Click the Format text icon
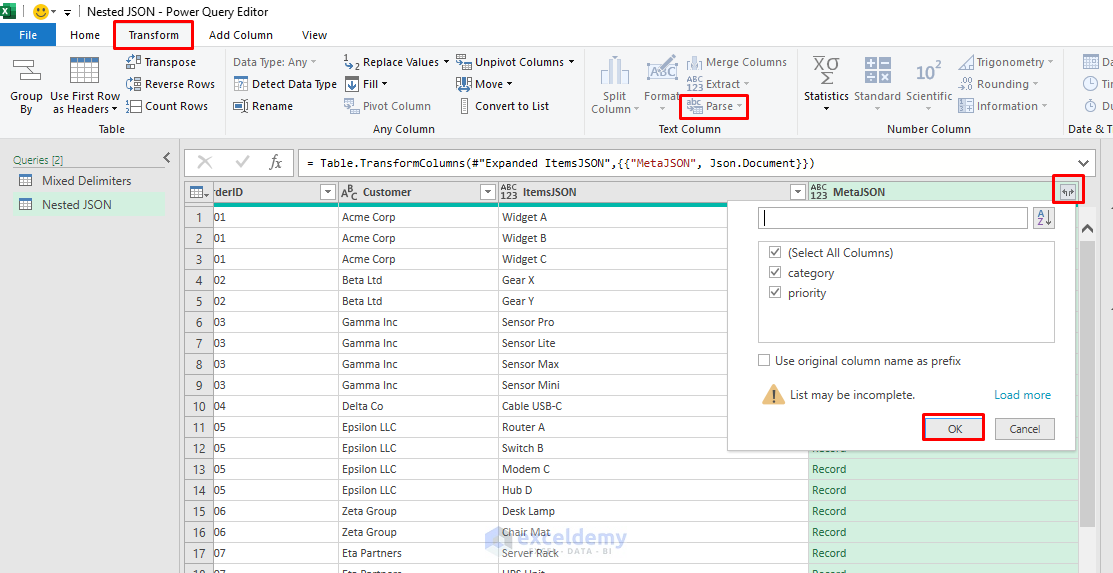This screenshot has width=1113, height=573. [662, 71]
